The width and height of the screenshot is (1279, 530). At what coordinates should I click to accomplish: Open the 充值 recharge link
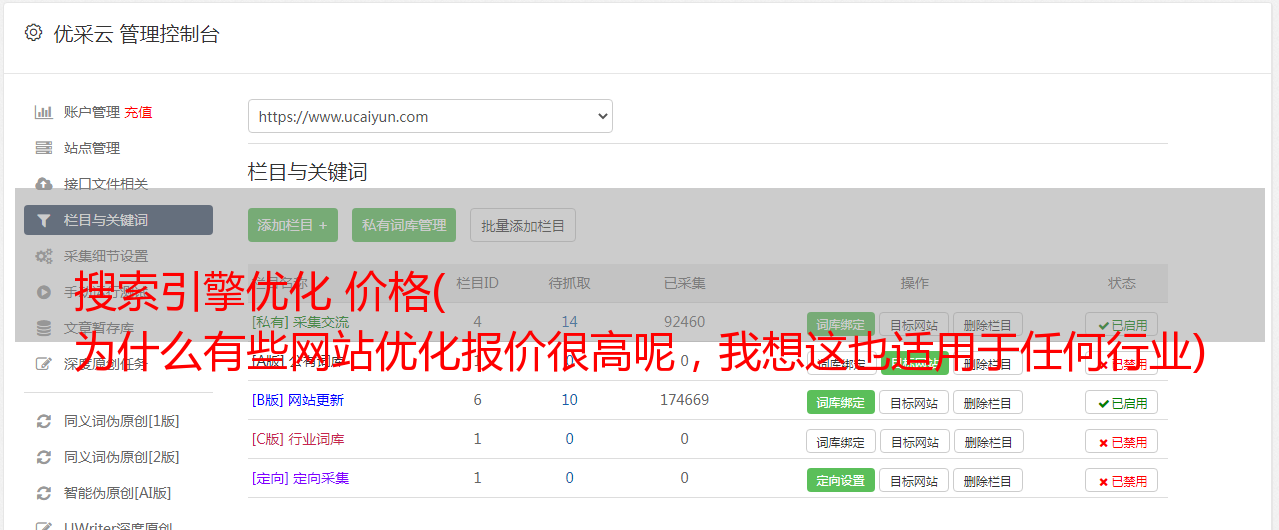coord(138,112)
